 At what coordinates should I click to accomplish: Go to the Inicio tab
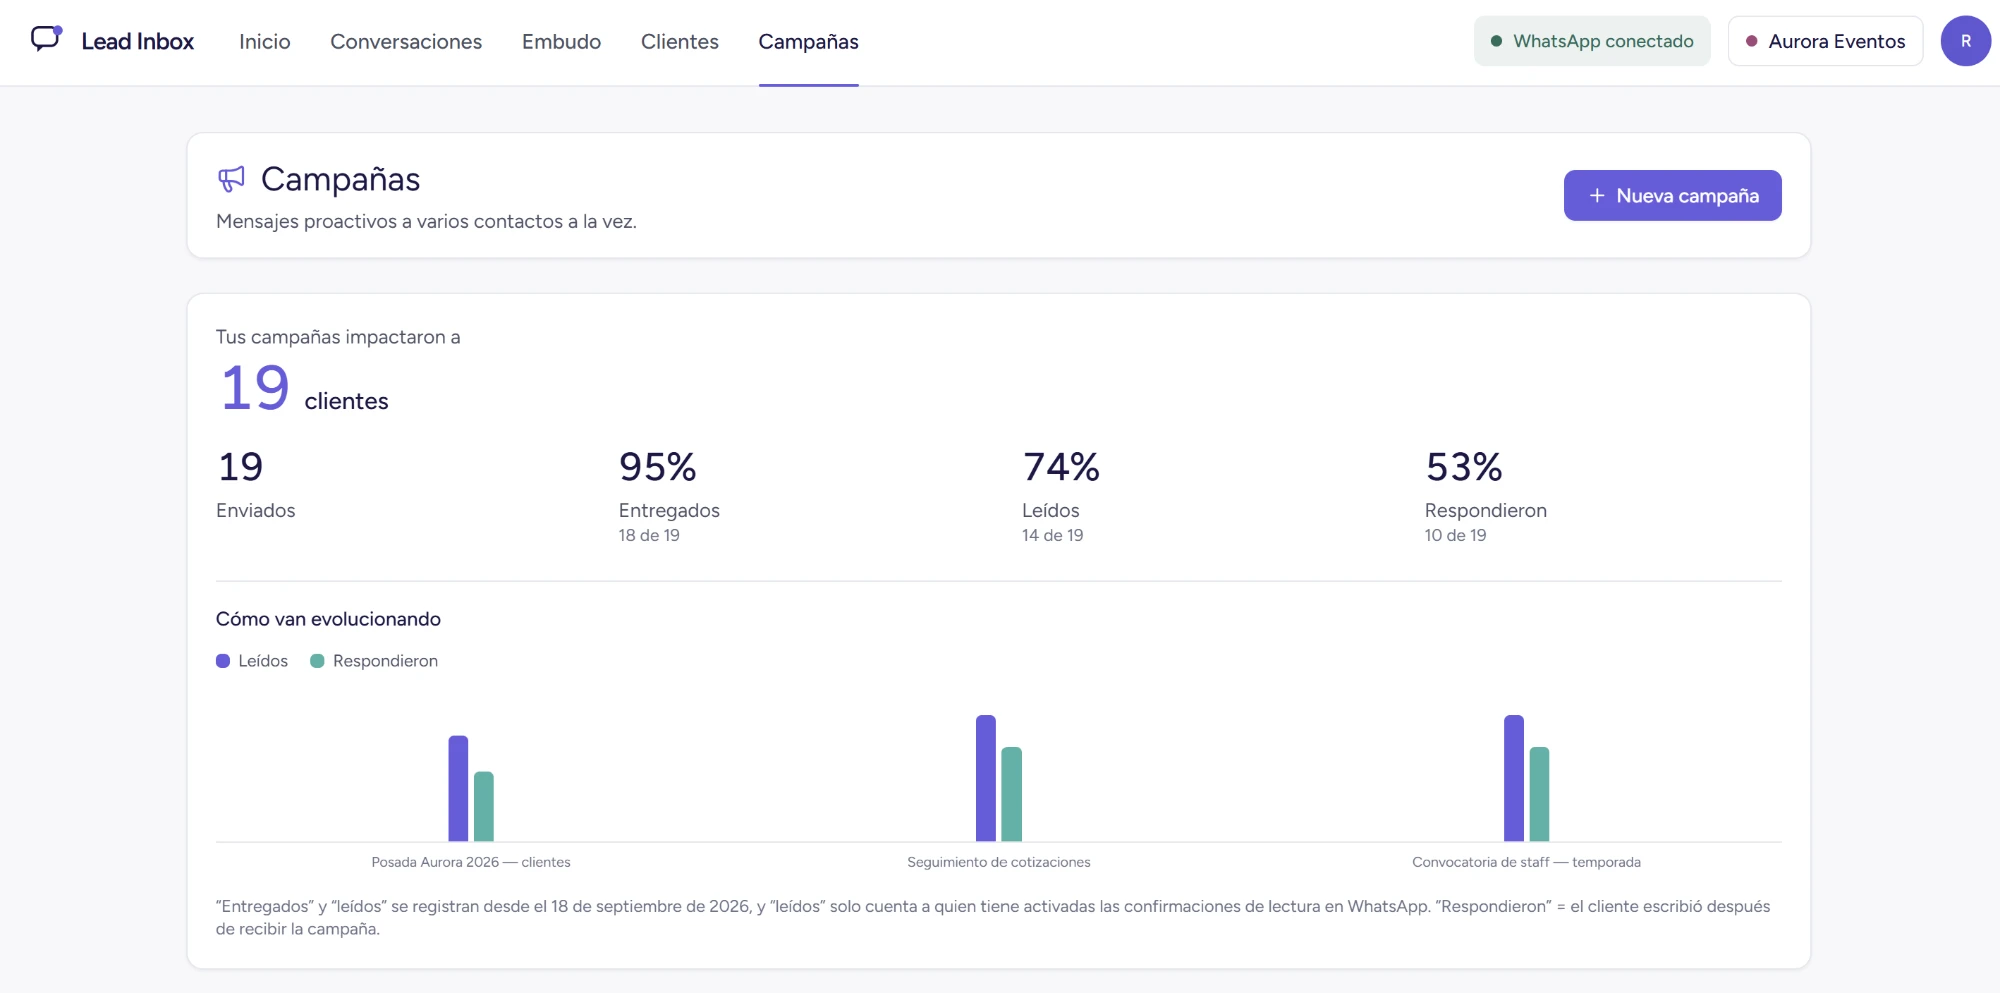coord(265,42)
